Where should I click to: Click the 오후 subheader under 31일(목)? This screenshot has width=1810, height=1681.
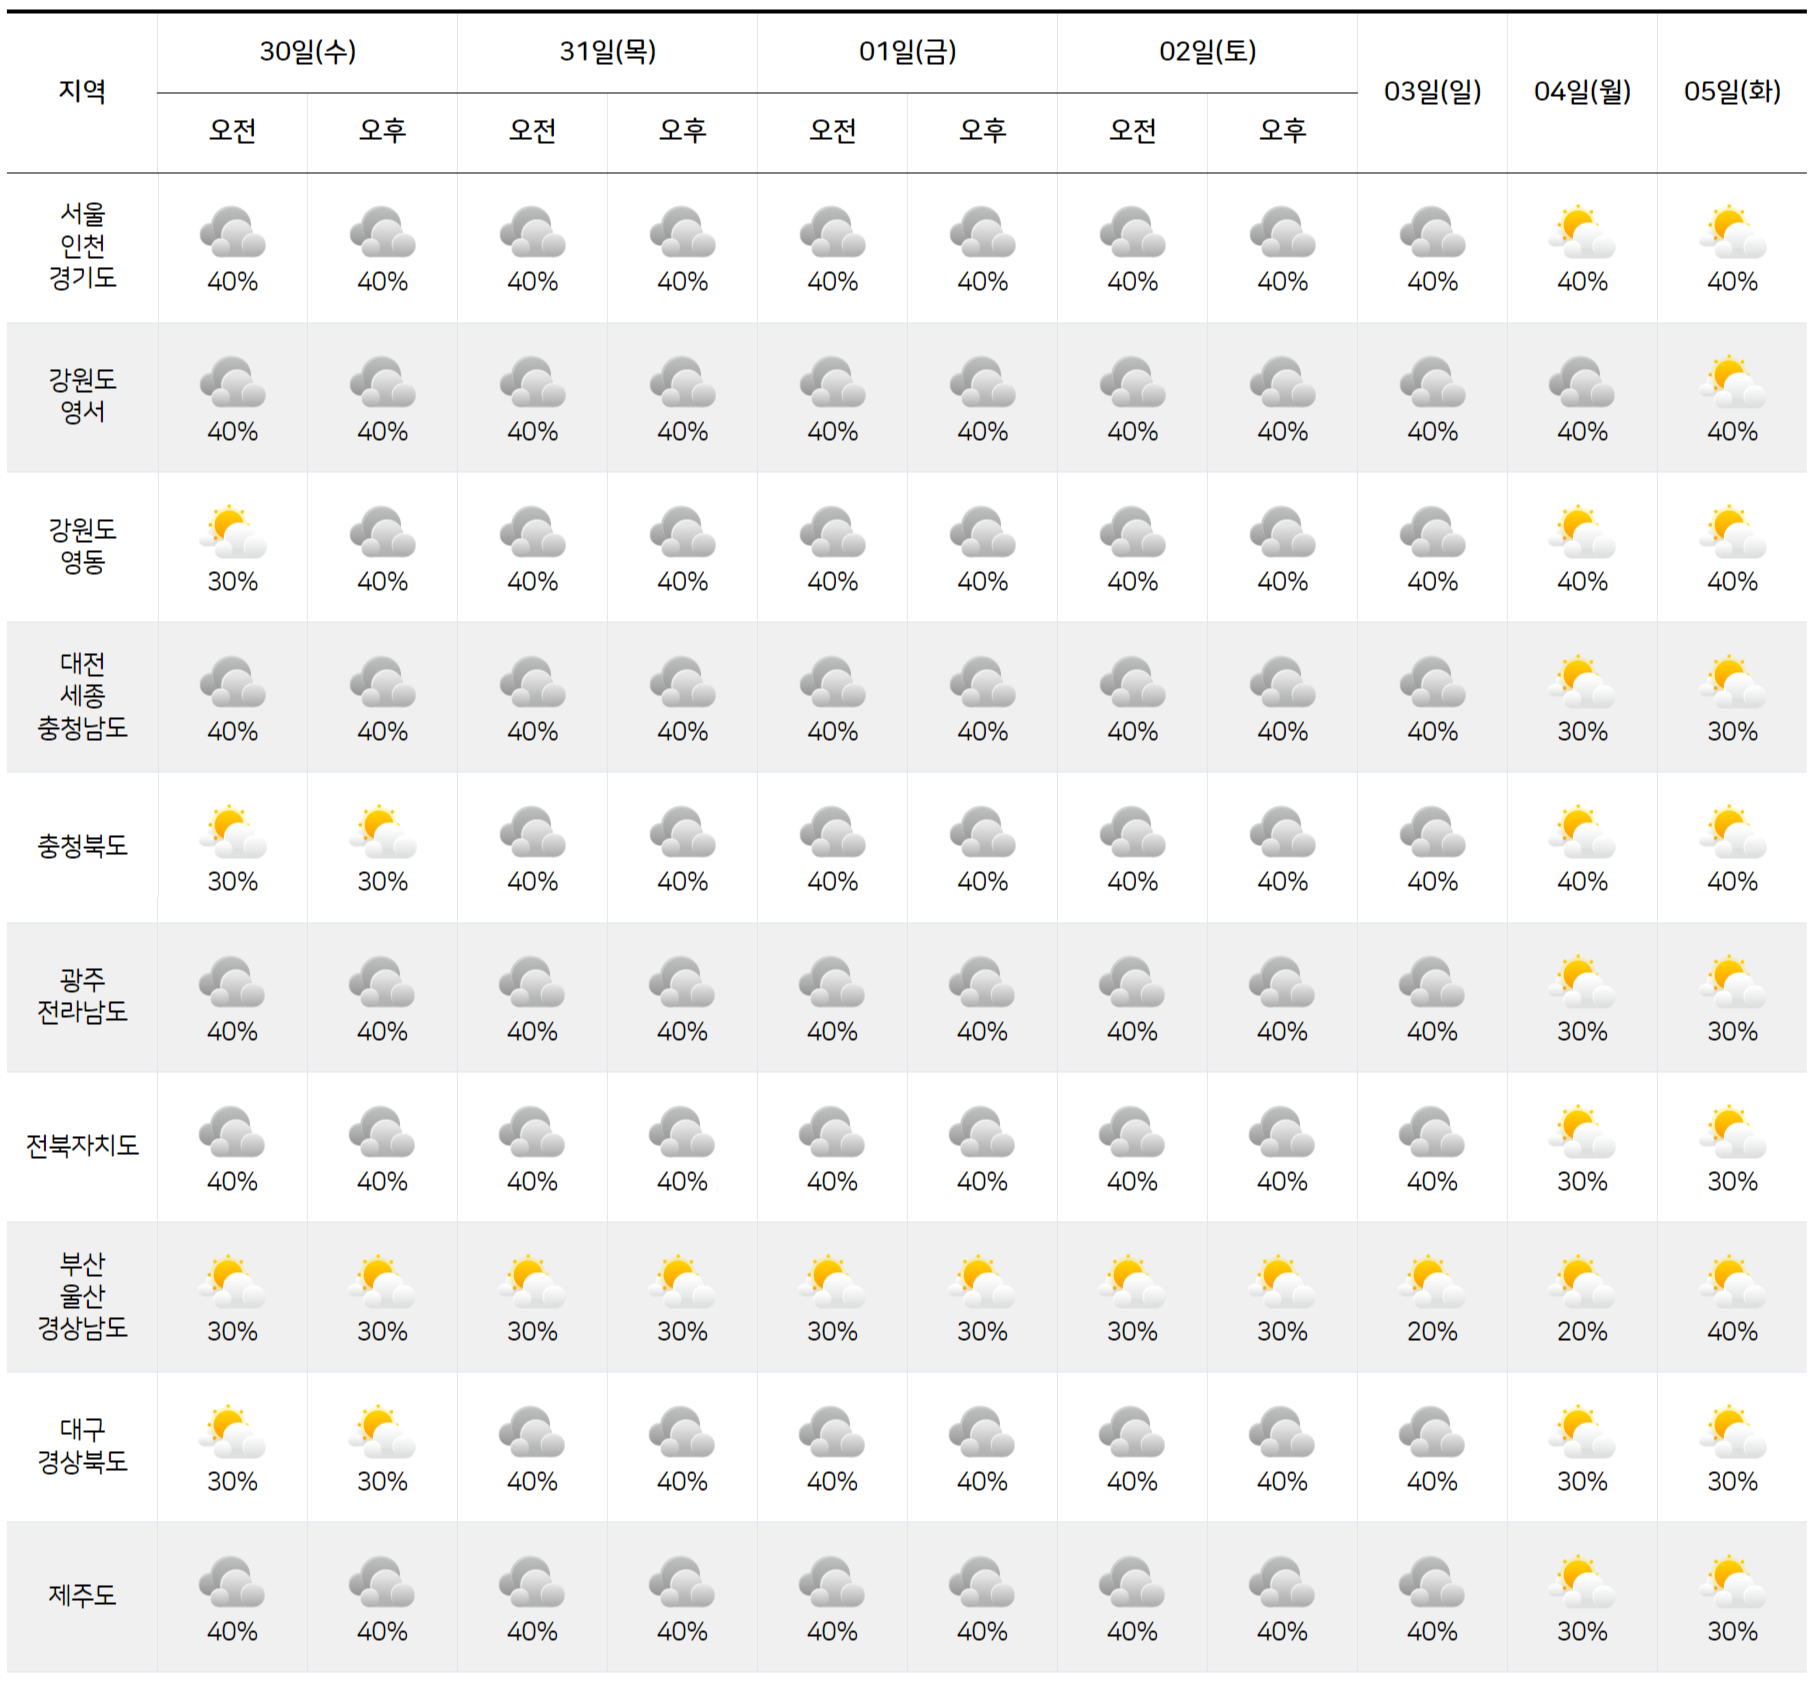[x=683, y=130]
